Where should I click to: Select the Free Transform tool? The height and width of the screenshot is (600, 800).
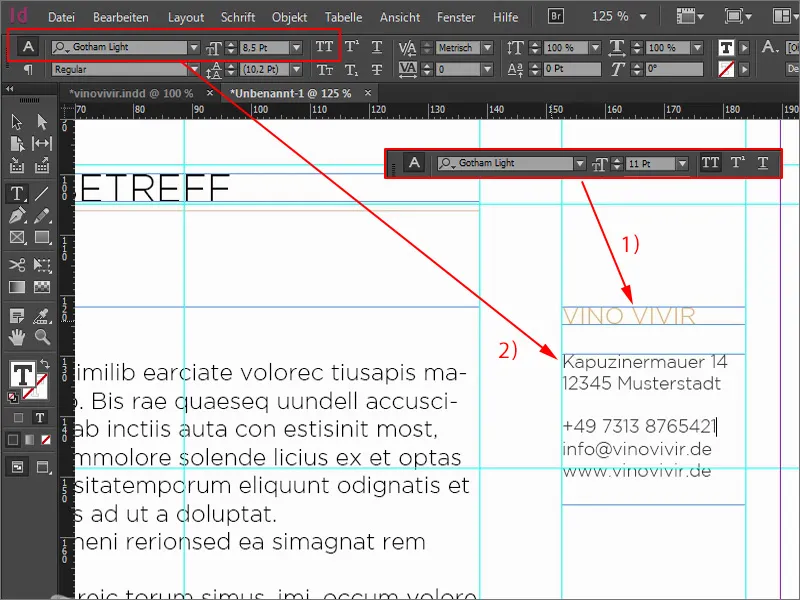point(42,265)
